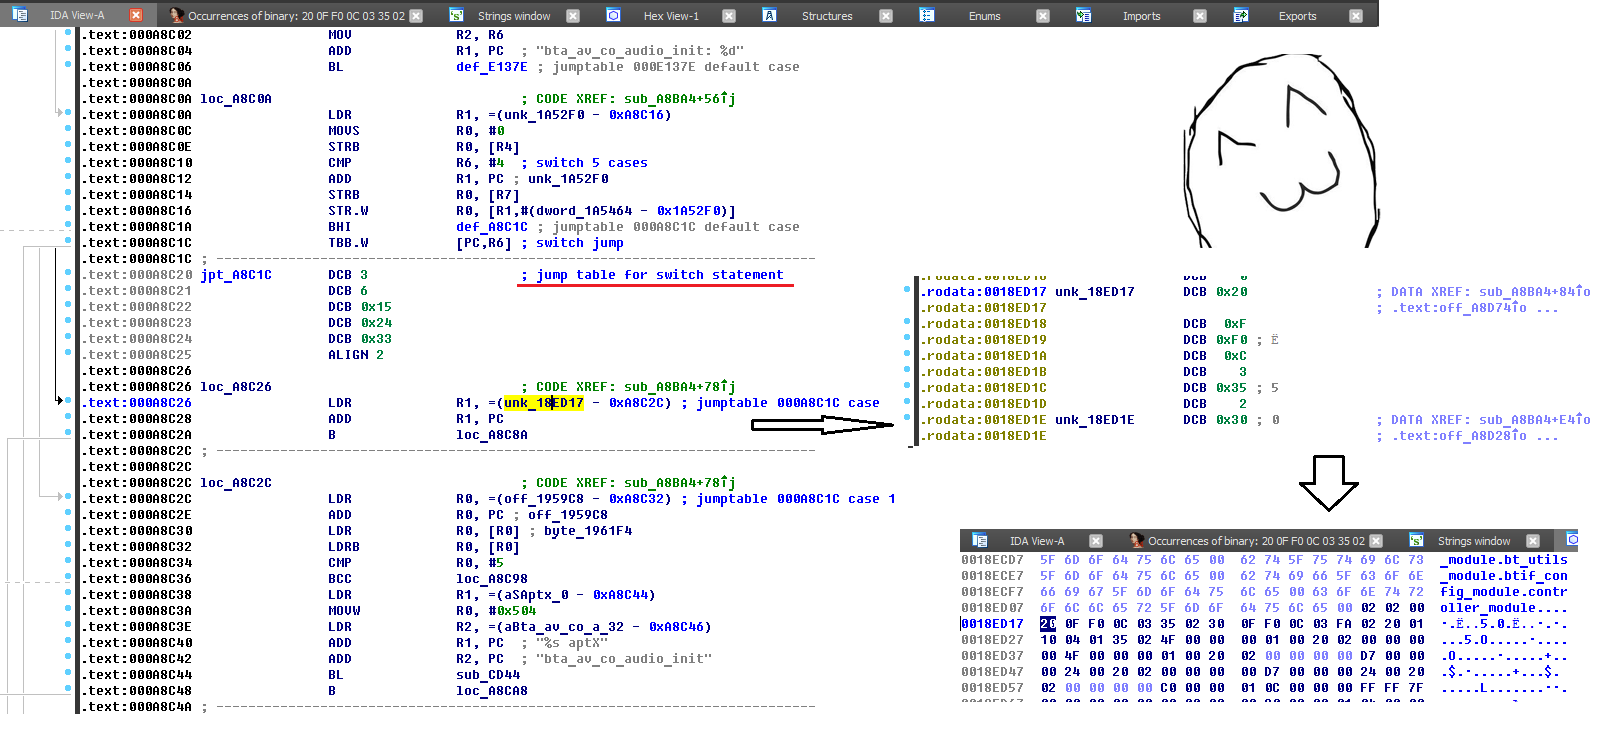This screenshot has width=1605, height=745.
Task: Click breakpoint dot beside .text:000A8C10
Action: coord(68,161)
